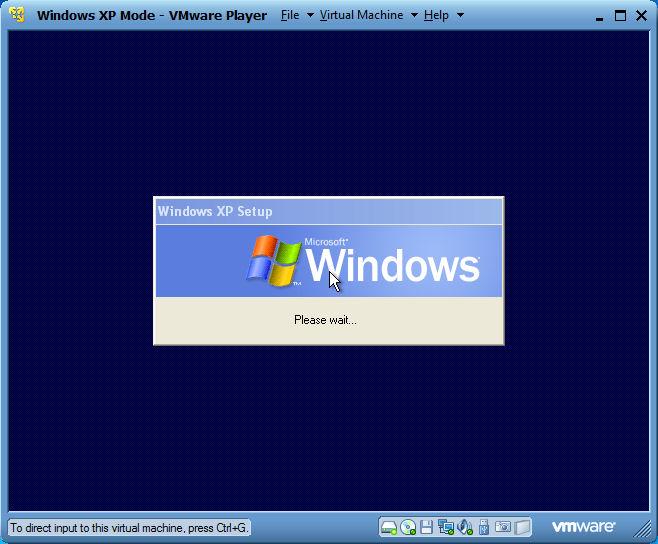The image size is (658, 544).
Task: Expand the dropdown arrow beside Help
Action: click(x=459, y=16)
